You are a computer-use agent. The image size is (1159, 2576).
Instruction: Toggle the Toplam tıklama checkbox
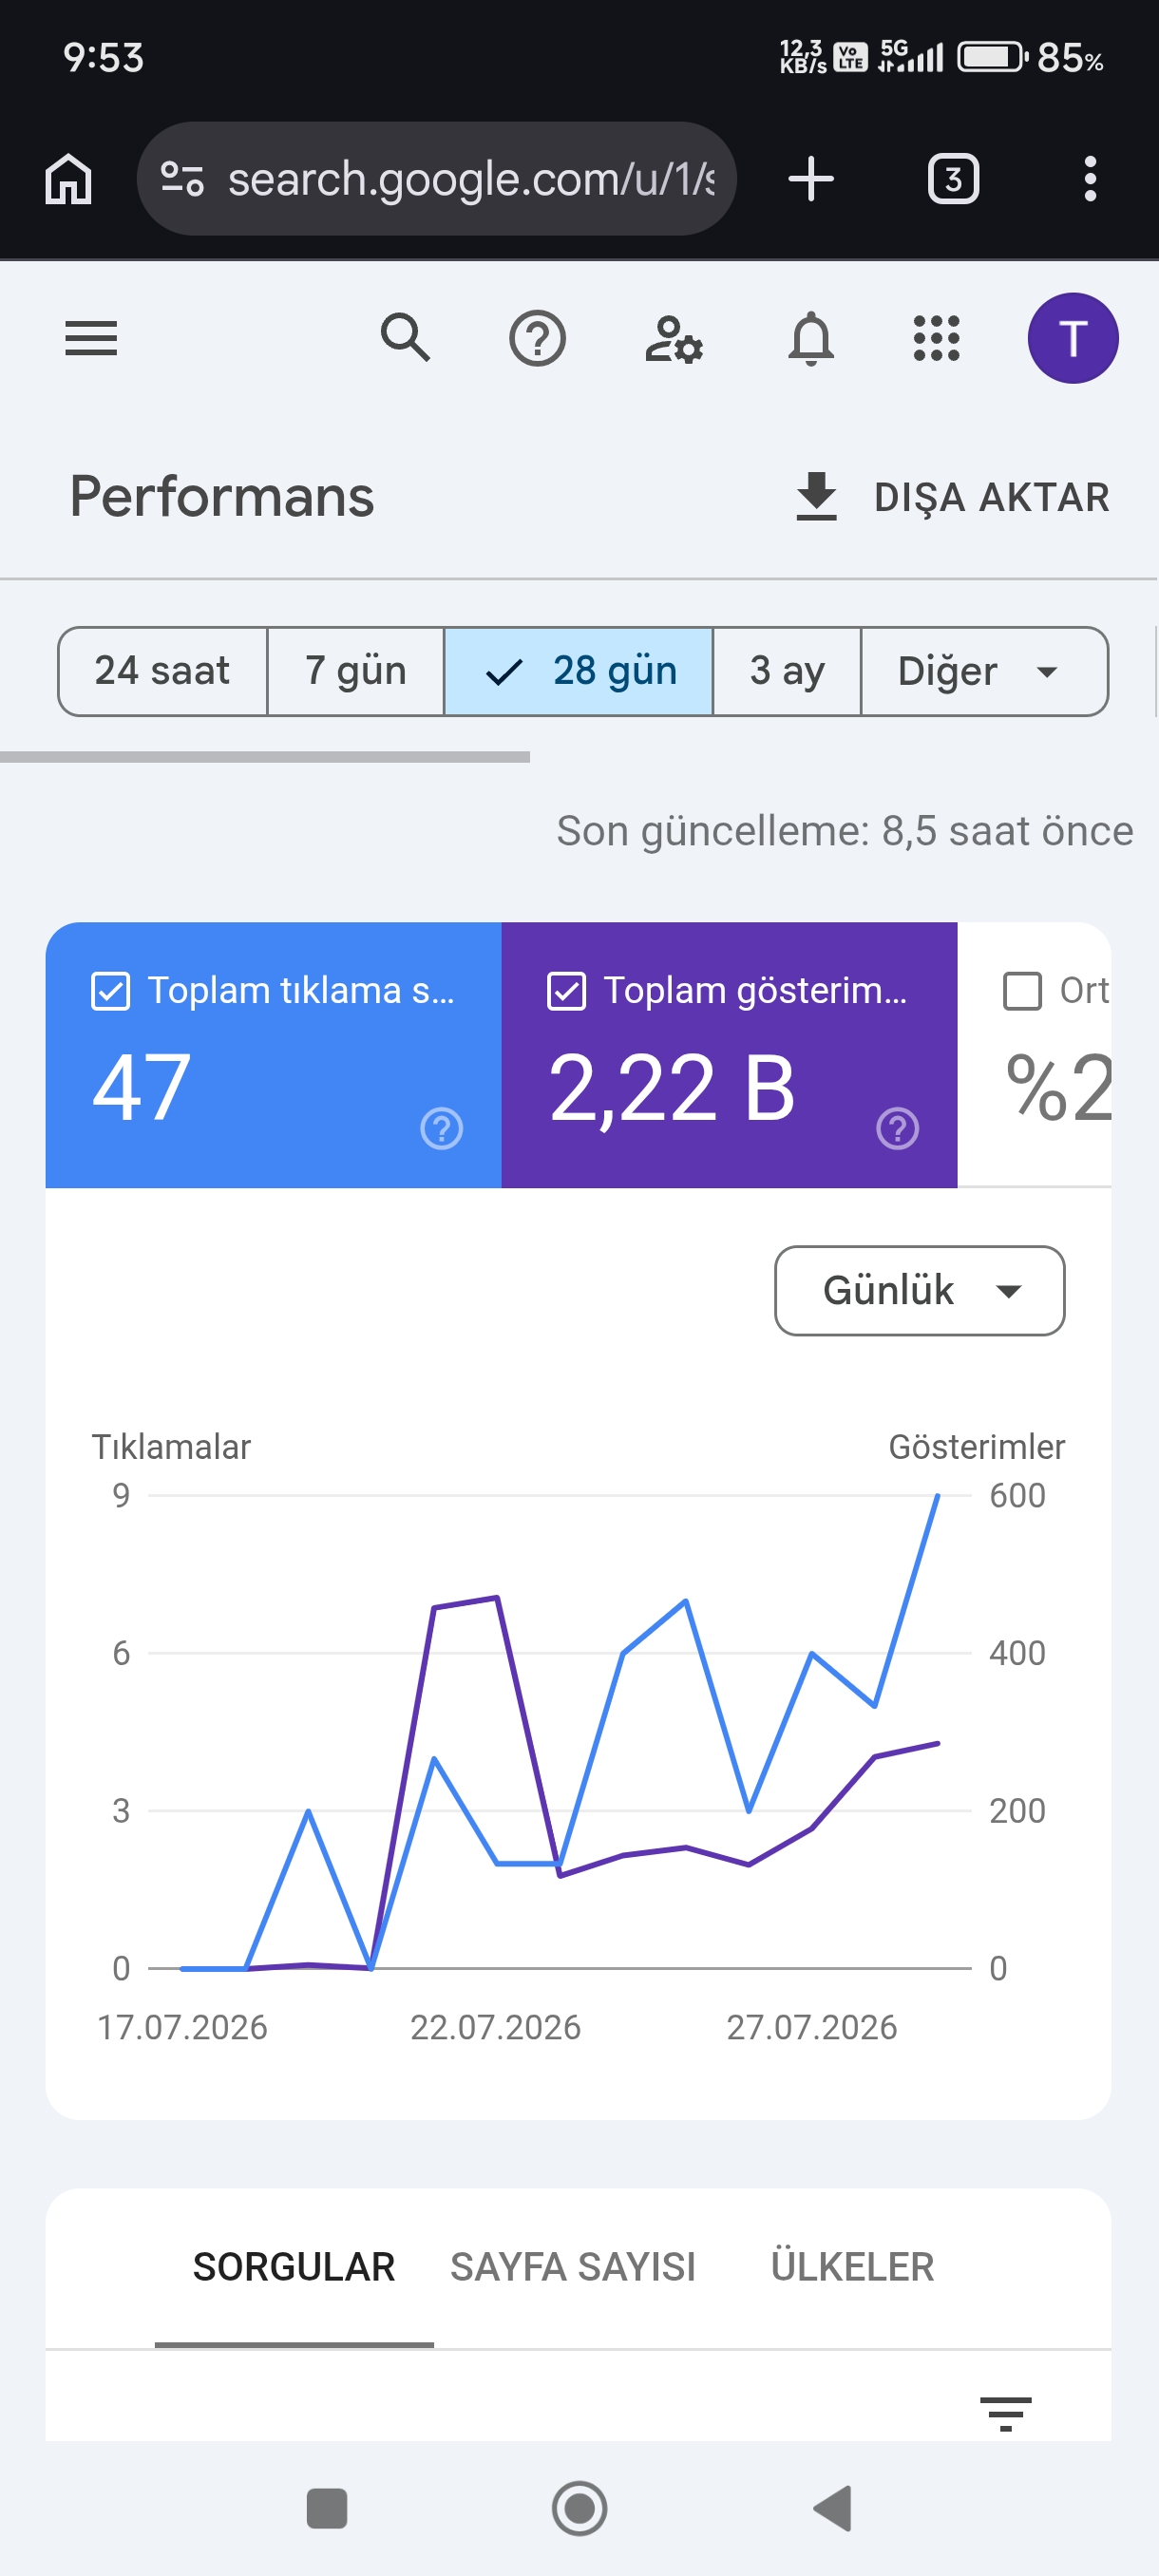[110, 991]
